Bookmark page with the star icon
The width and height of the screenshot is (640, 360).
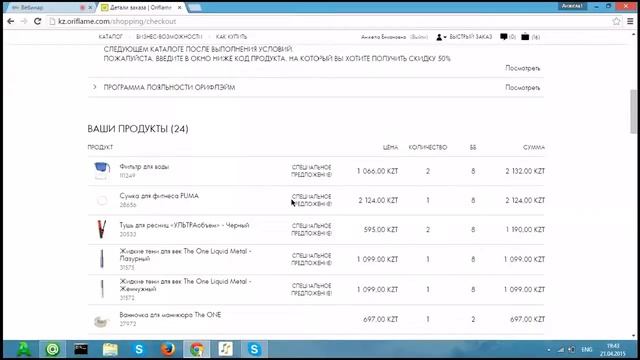[616, 21]
